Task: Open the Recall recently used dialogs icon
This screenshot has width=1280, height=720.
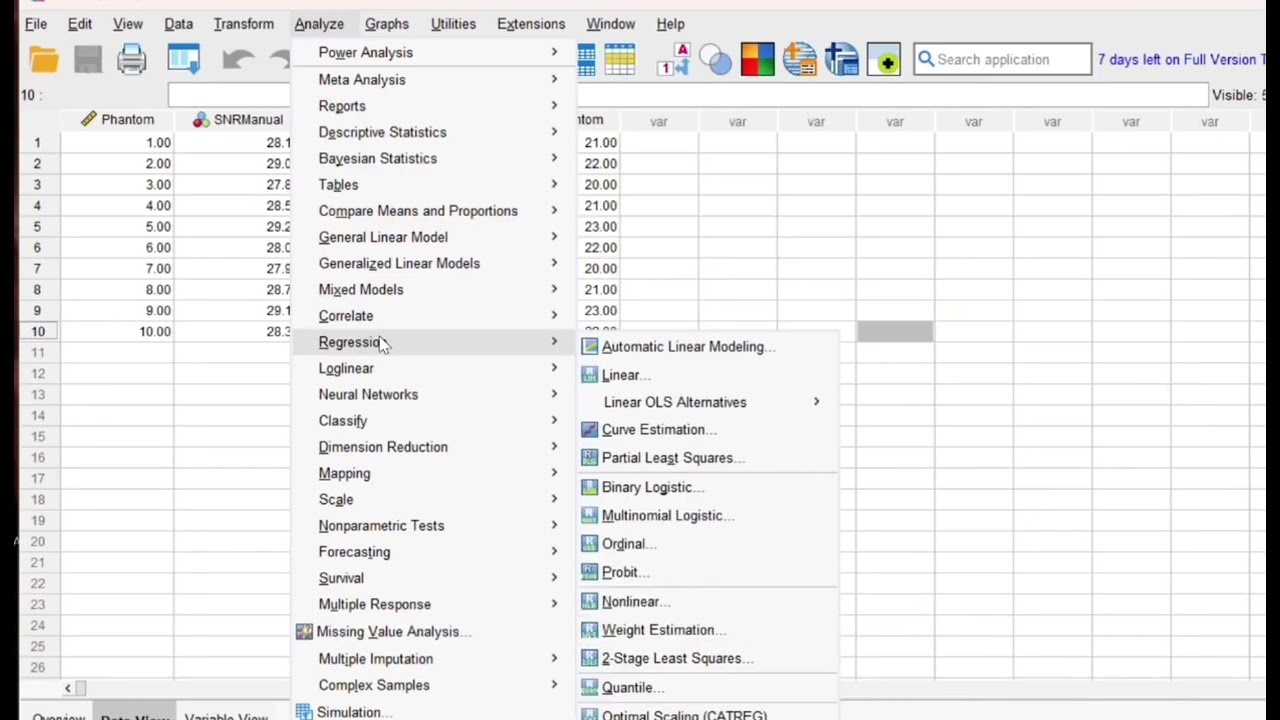Action: coord(184,60)
